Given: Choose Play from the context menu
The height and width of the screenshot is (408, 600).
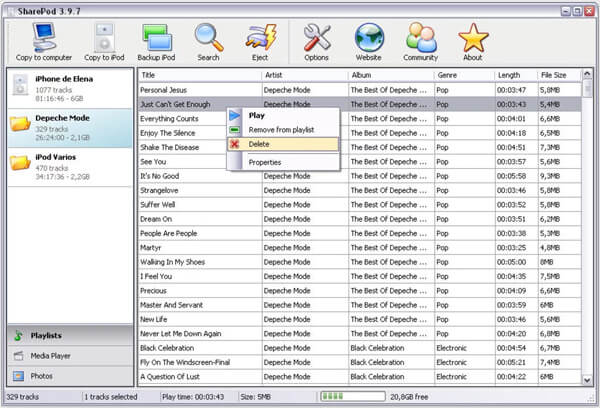Looking at the screenshot, I should (x=283, y=116).
